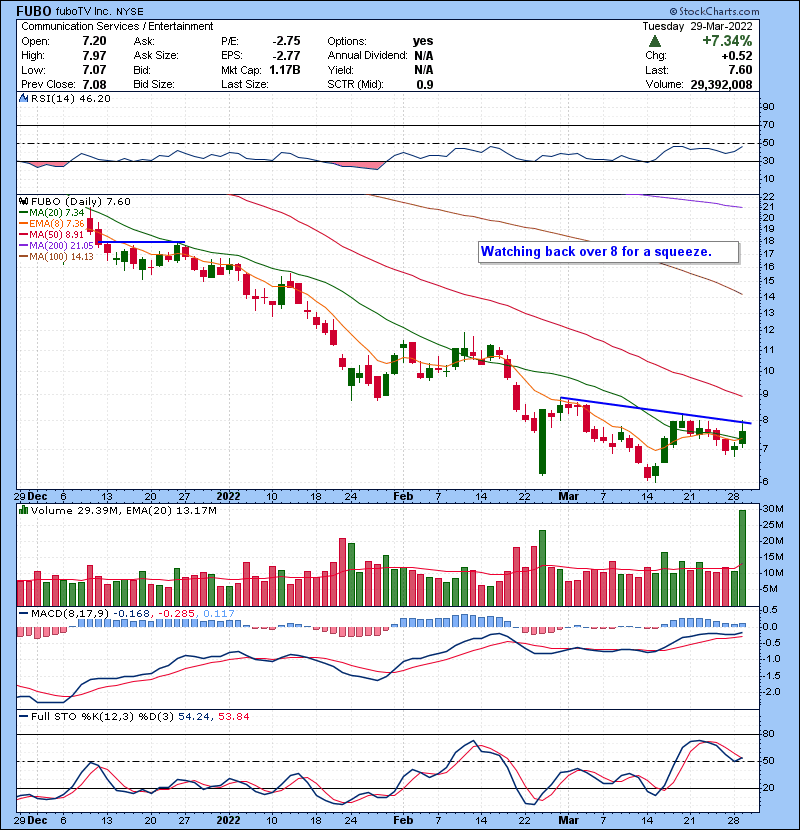
Task: Click the FUBO ticker symbol in the header
Action: coord(34,11)
